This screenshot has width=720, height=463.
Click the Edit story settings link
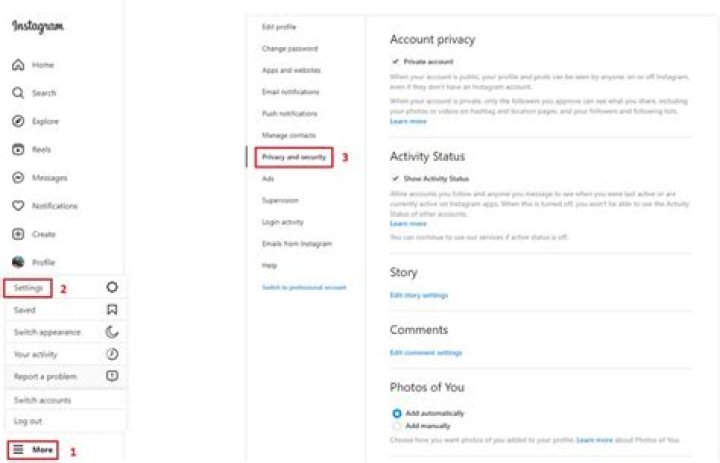click(x=419, y=295)
